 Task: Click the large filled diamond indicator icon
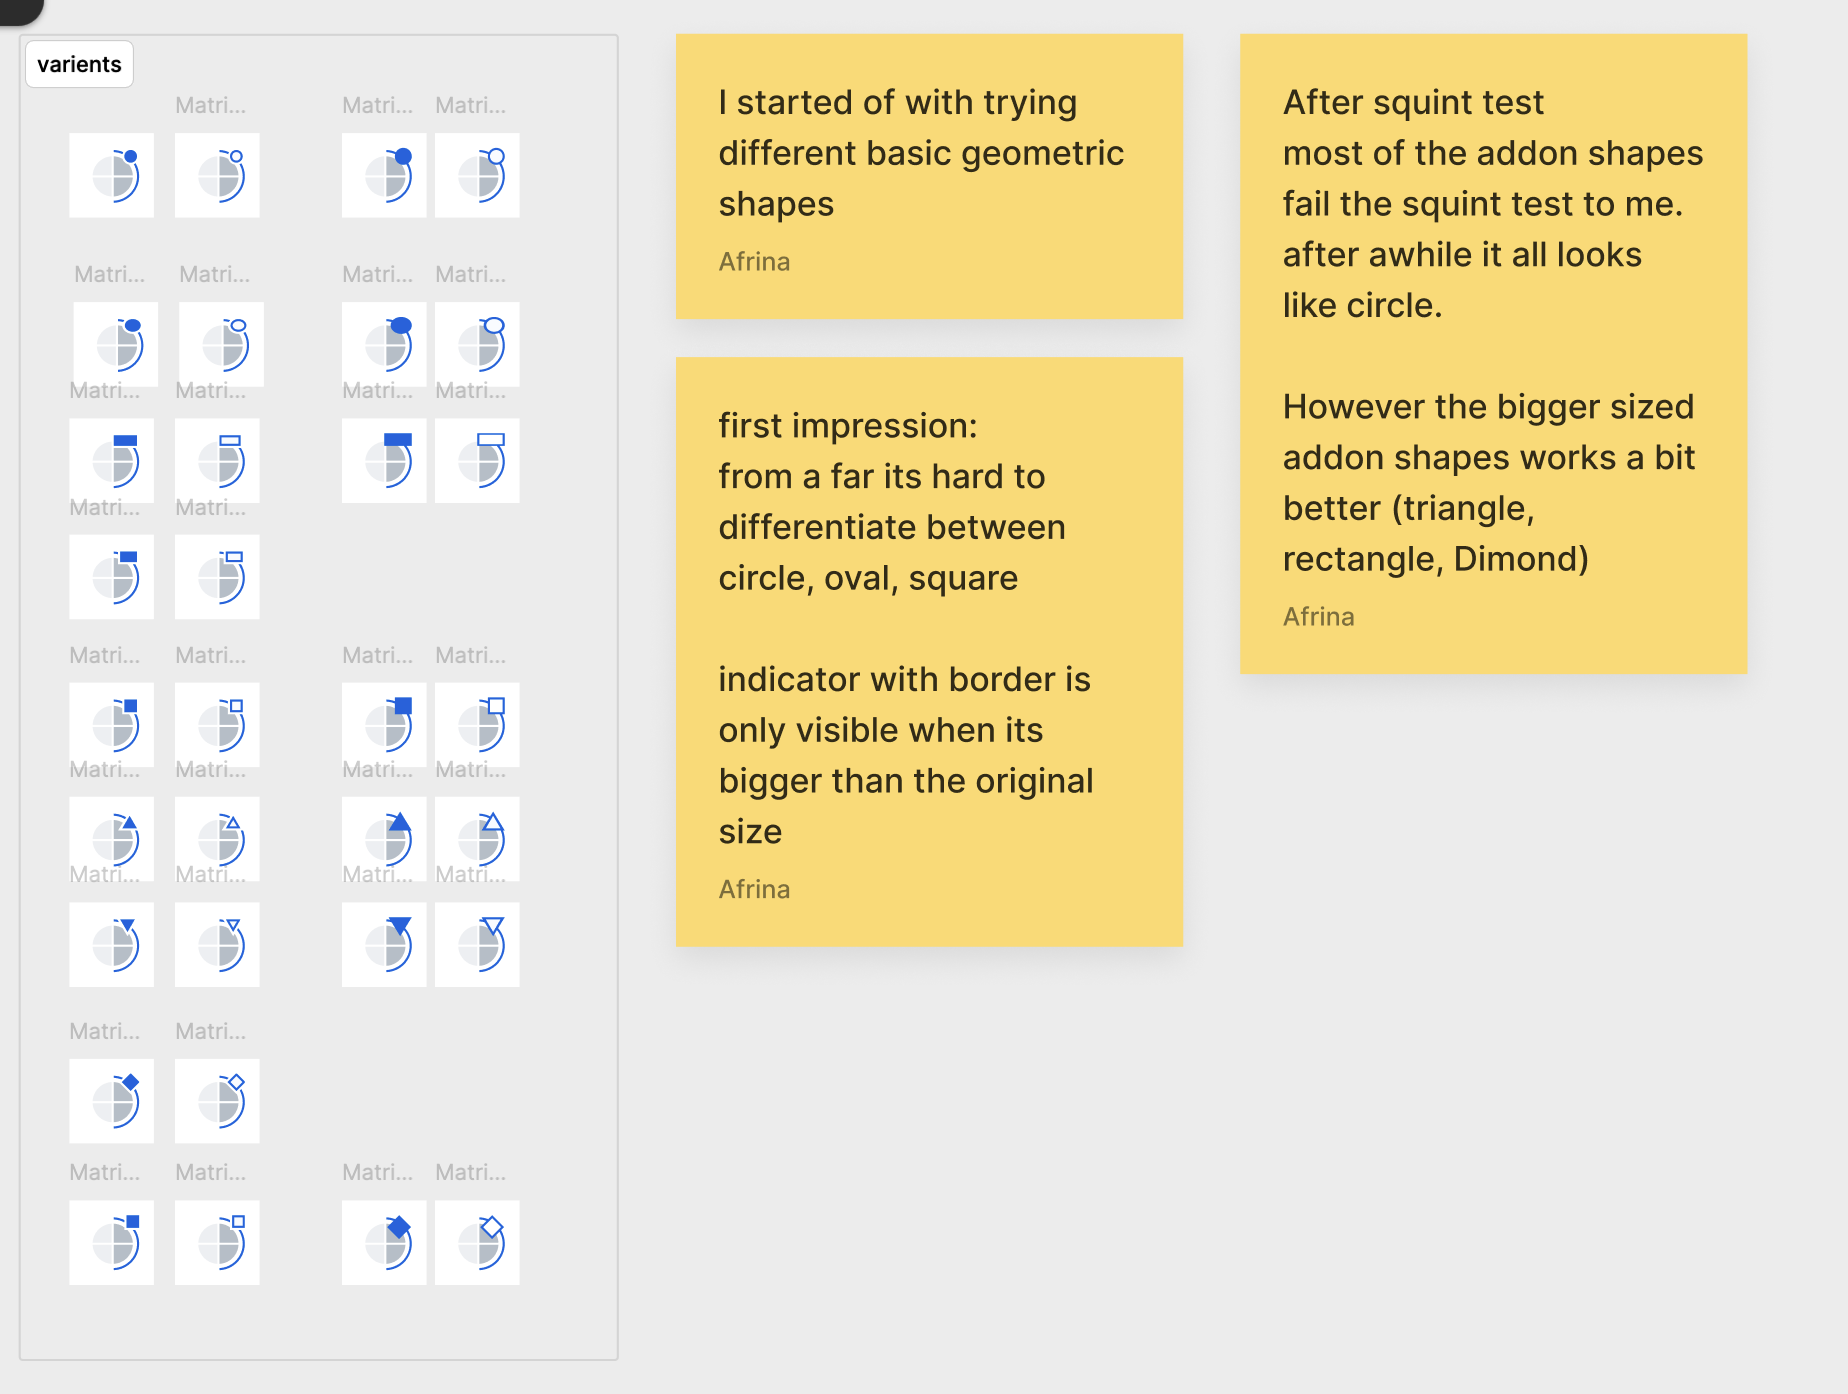coord(384,1243)
